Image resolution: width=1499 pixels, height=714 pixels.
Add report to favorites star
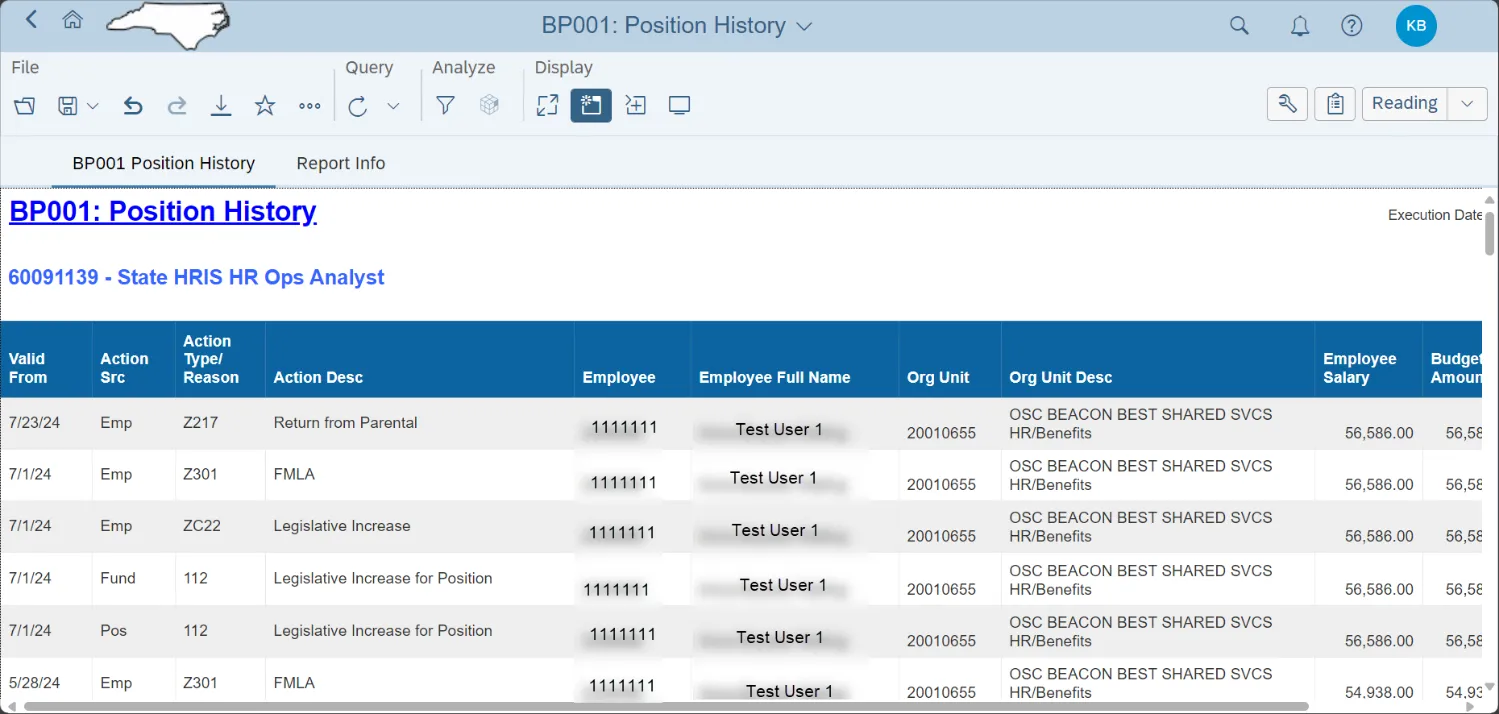(265, 106)
